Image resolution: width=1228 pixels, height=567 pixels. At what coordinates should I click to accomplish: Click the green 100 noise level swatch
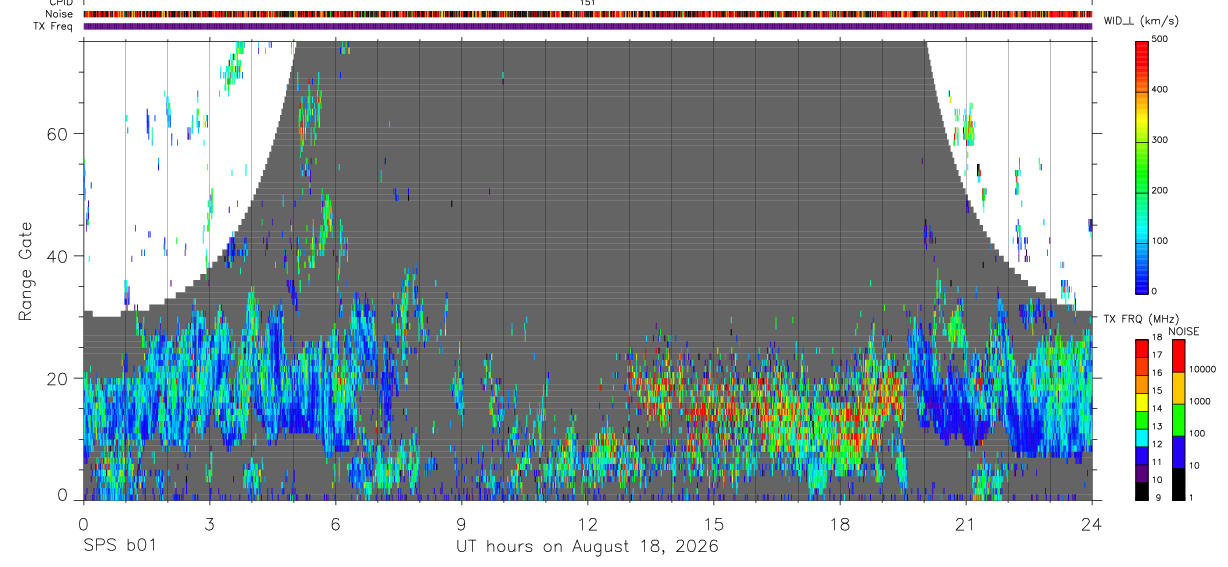tap(1179, 420)
